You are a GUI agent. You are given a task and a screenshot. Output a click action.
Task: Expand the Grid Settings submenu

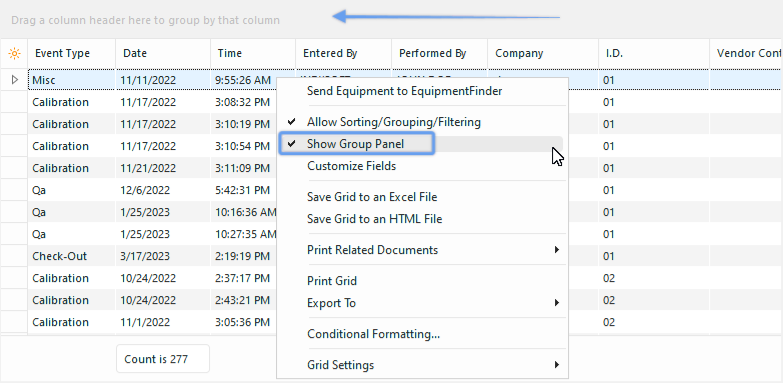coord(422,365)
